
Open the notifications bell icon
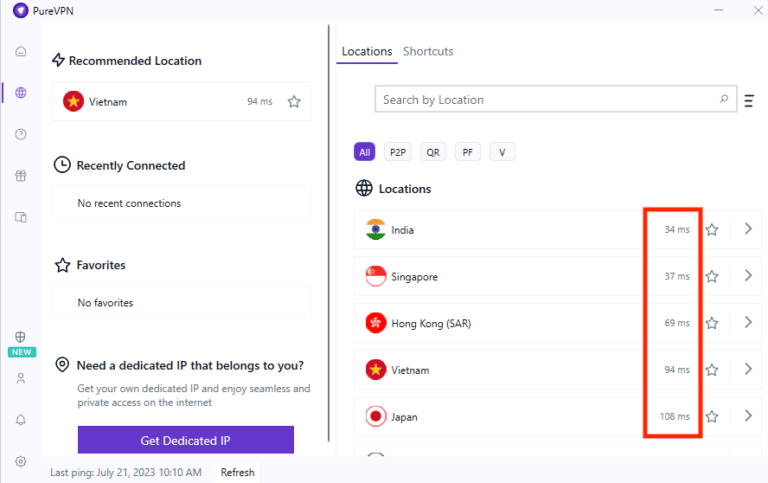[21, 420]
